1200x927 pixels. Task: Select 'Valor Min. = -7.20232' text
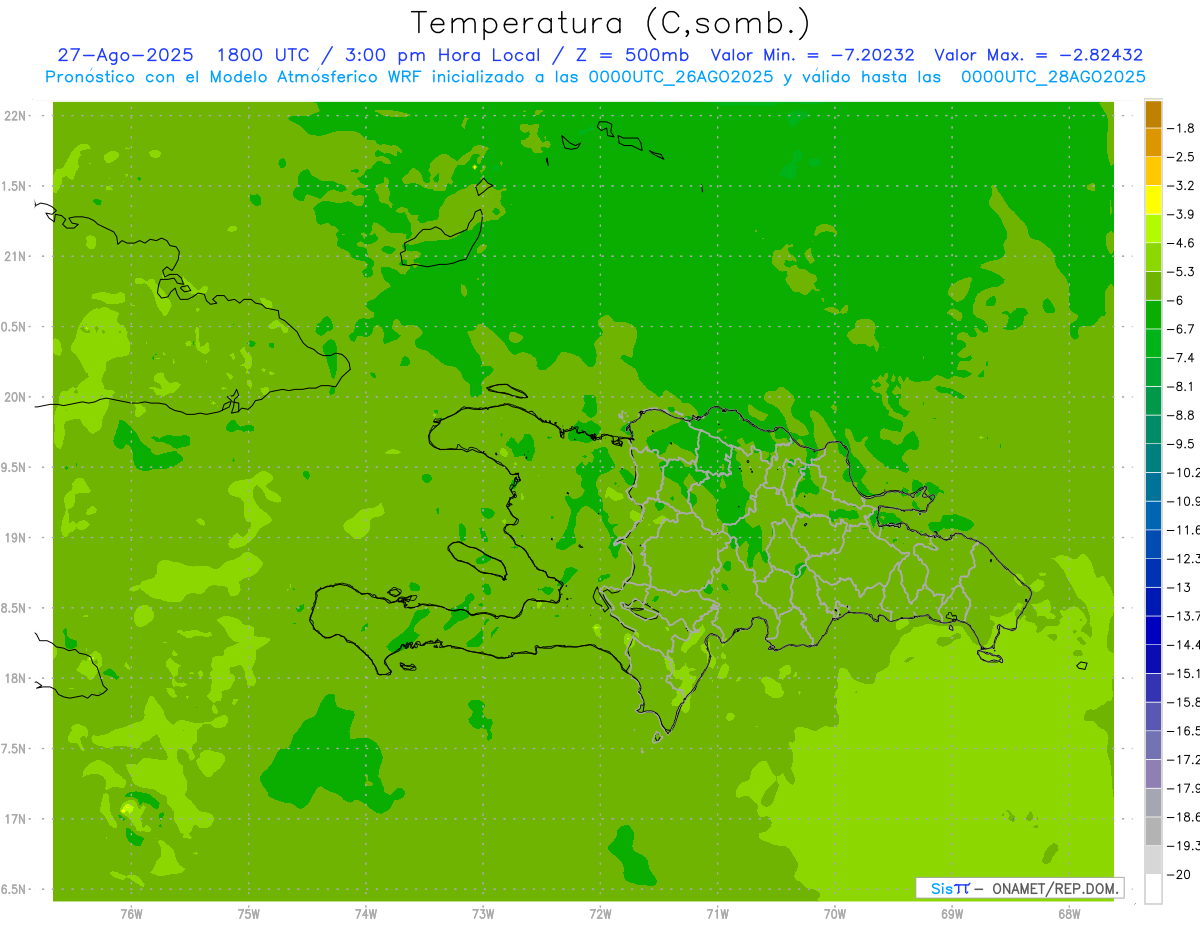[x=812, y=55]
